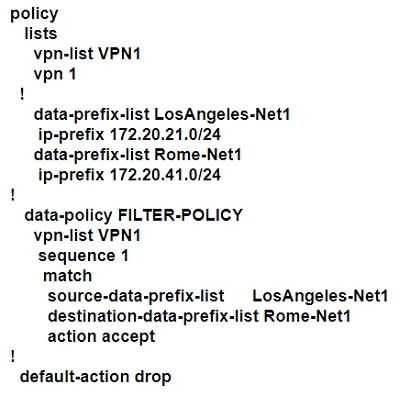Click the match keyword
The width and height of the screenshot is (412, 394).
click(67, 276)
